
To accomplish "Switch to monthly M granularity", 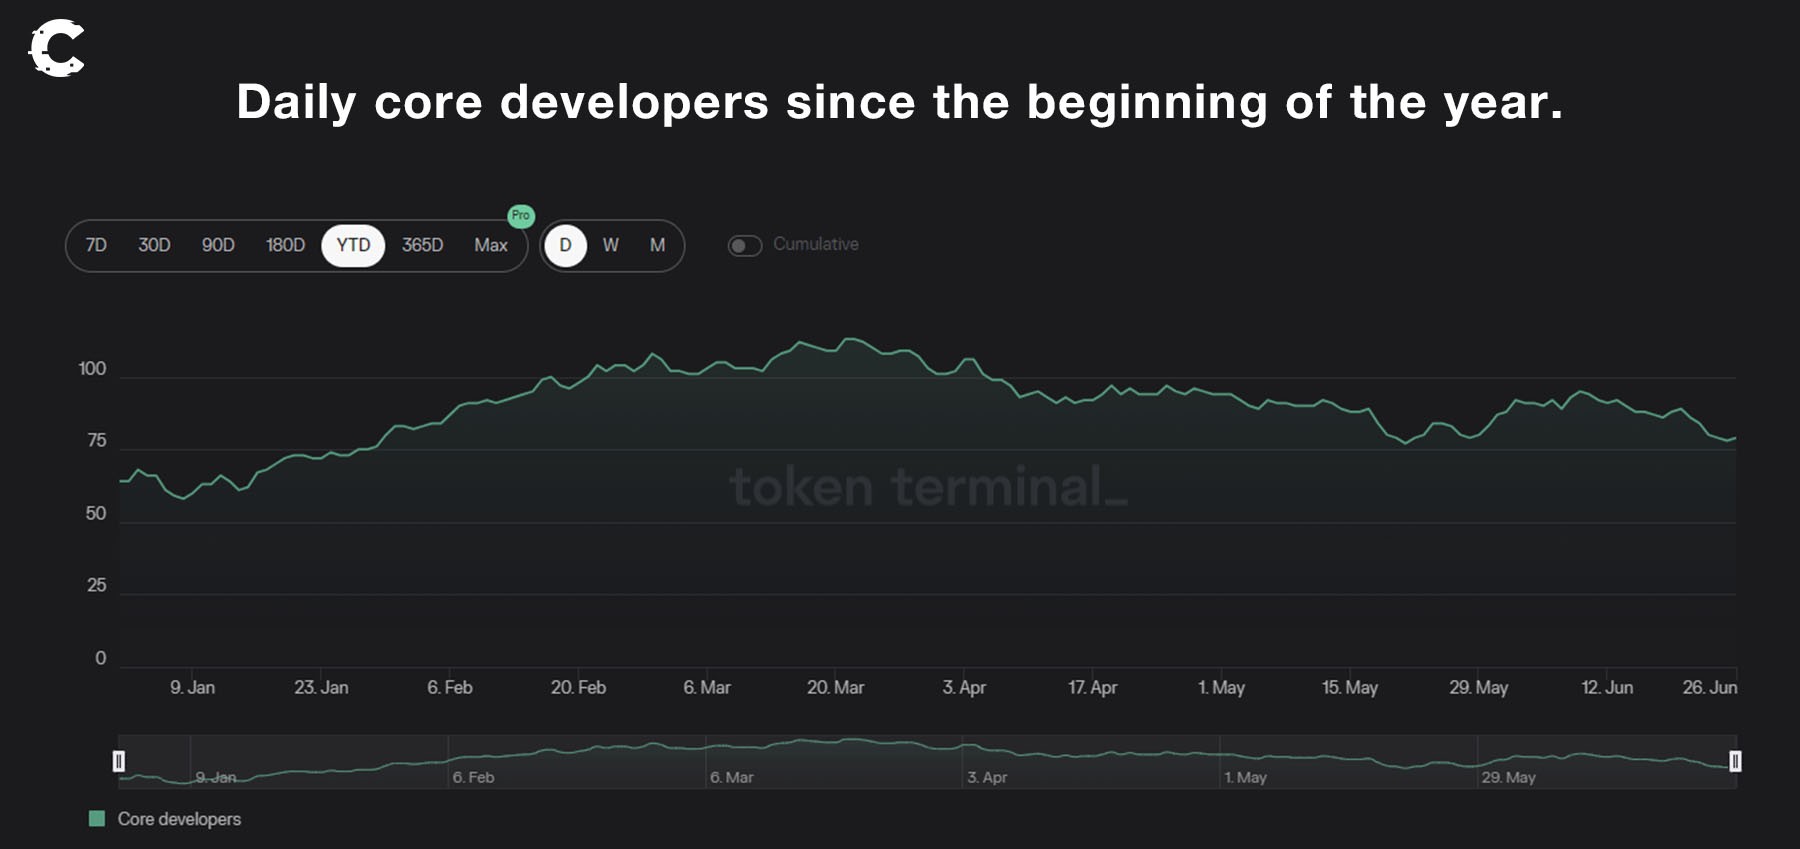I will pos(657,246).
